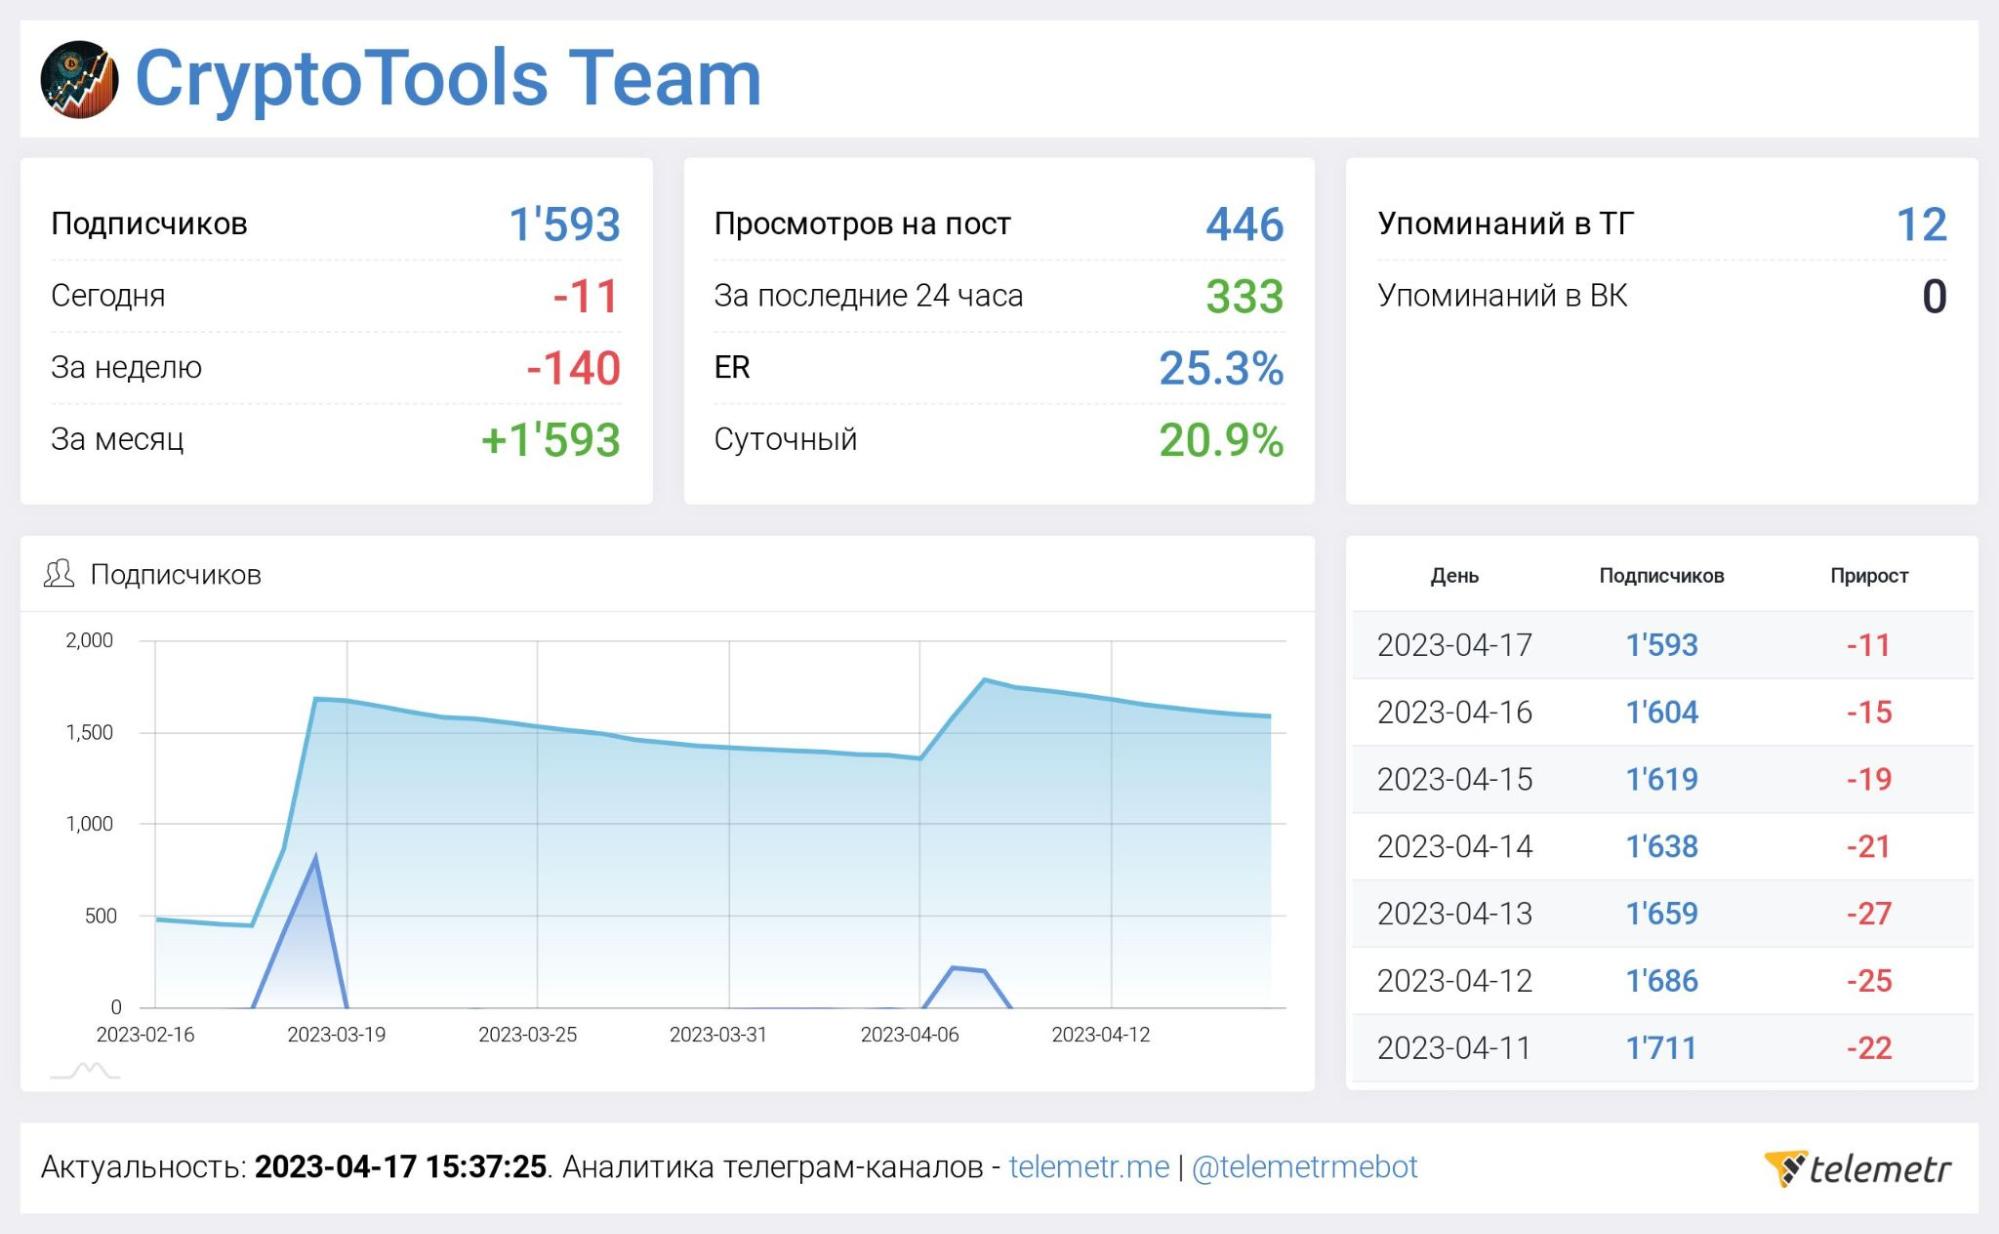Open the CryptoTools Team channel title
This screenshot has height=1234, width=1999.
click(448, 78)
